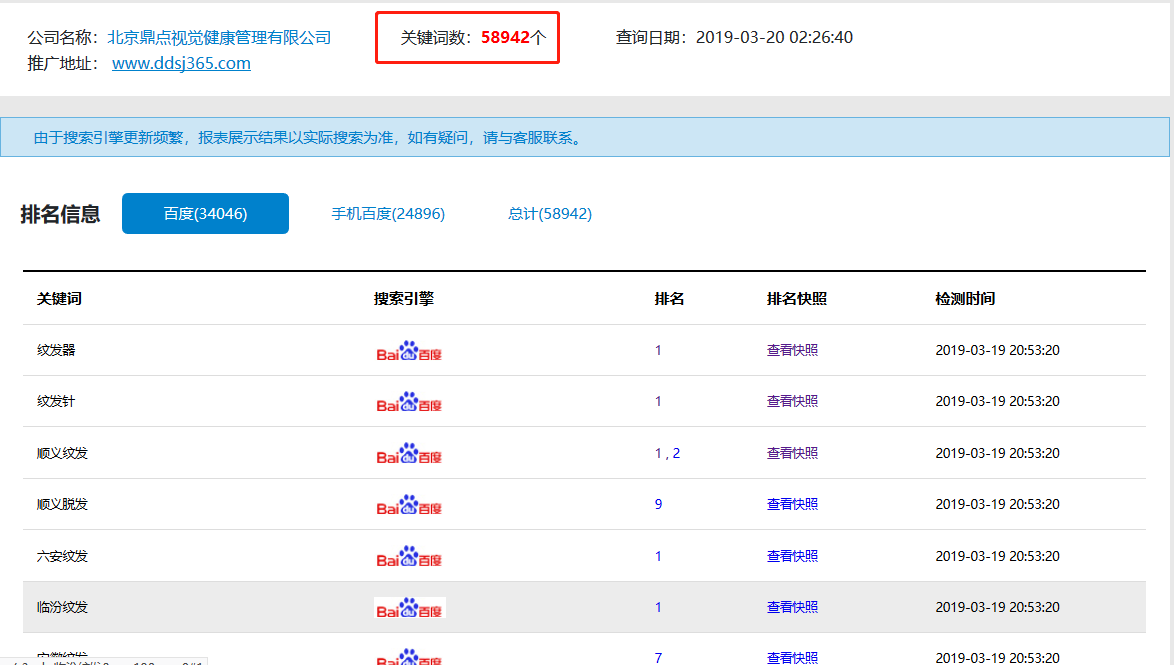Screen dimensions: 1174x665
Task: View 查看快照 snapshot for 顺义脱发
Action: click(x=792, y=504)
